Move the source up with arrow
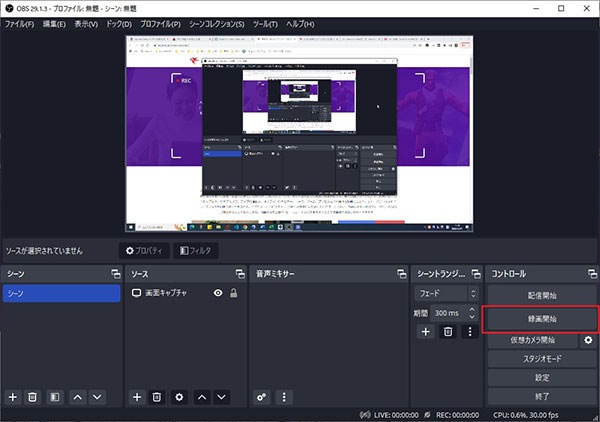 pyautogui.click(x=203, y=397)
